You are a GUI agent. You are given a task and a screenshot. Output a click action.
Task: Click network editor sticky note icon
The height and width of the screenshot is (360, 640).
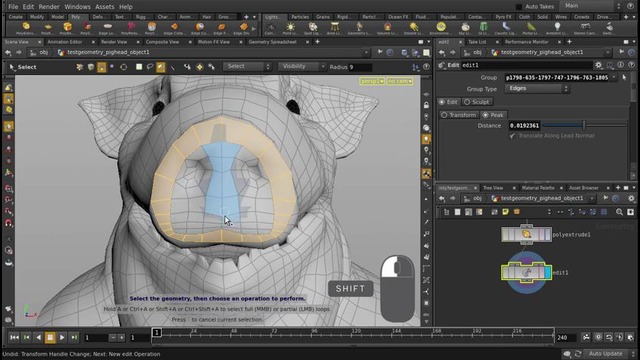505,212
